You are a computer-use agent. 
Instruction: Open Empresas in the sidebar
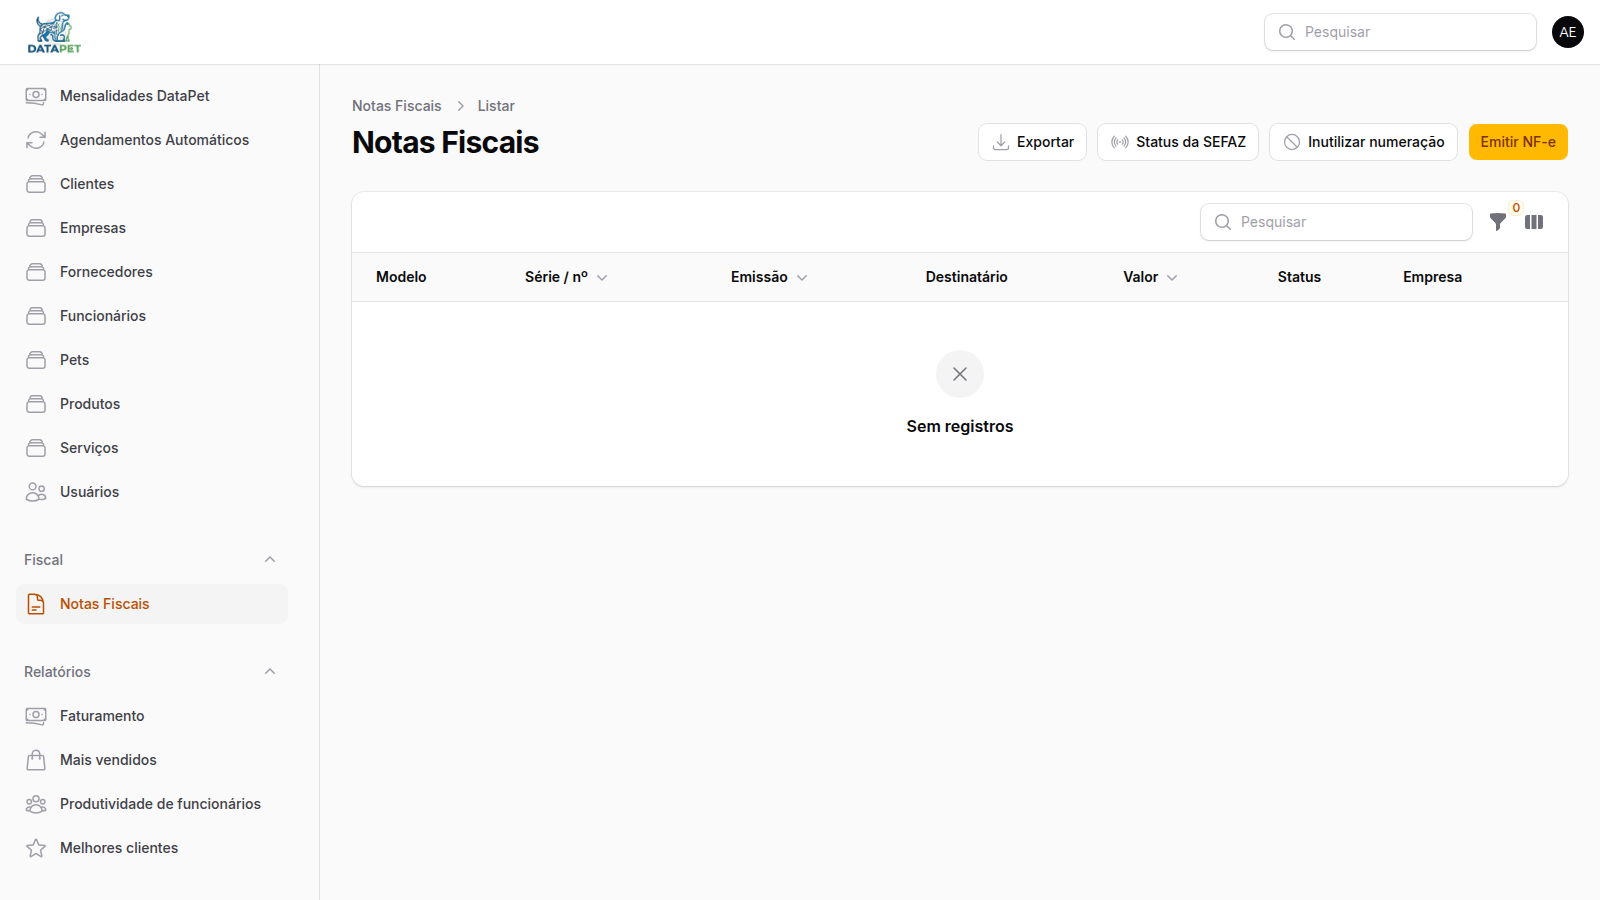152,228
